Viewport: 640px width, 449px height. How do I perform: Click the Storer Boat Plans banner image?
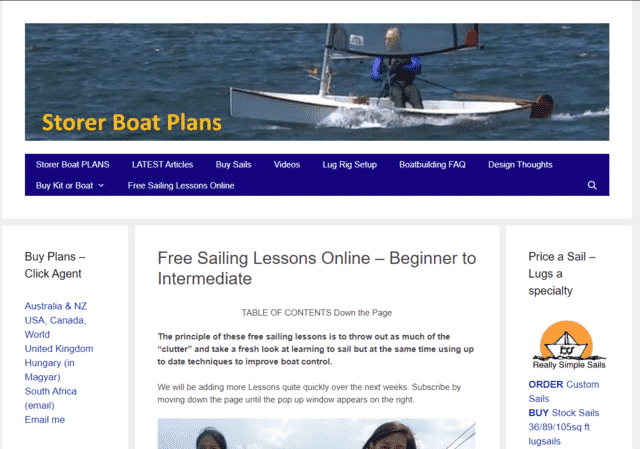tap(317, 82)
